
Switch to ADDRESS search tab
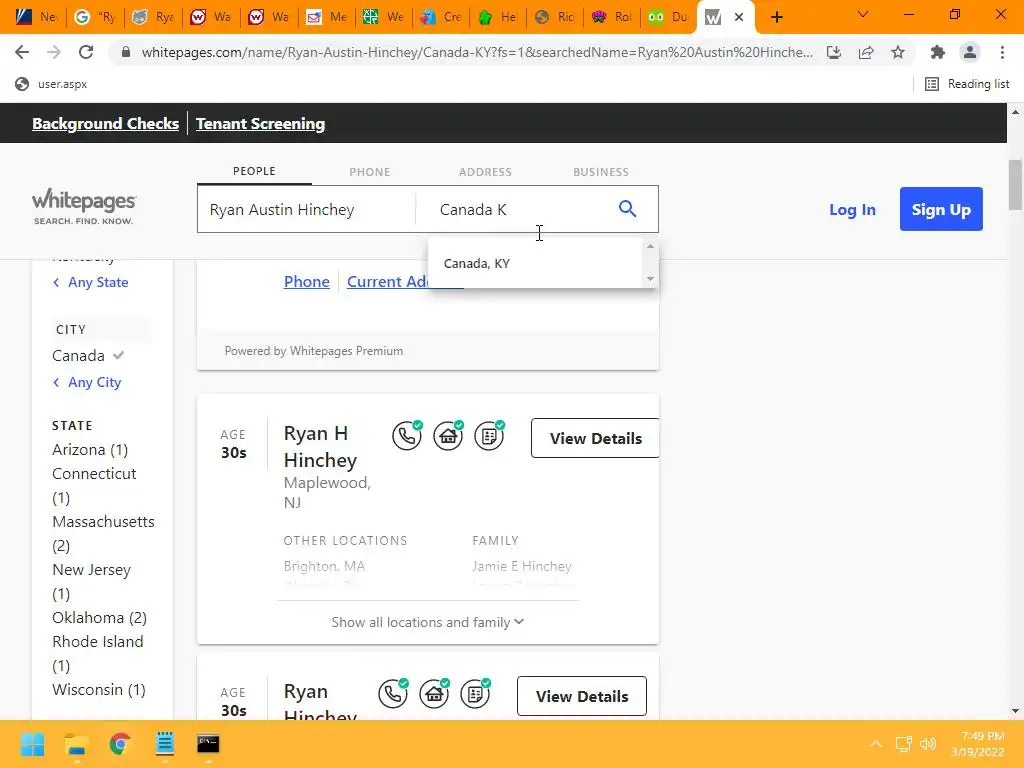[485, 172]
